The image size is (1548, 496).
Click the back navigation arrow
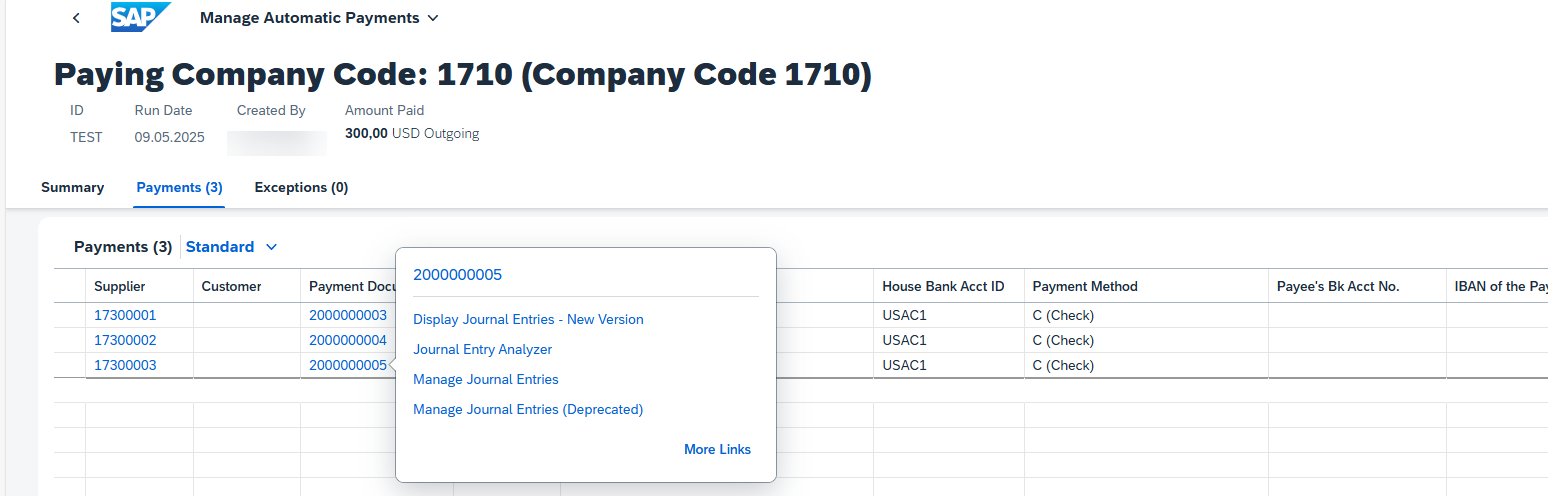point(76,18)
